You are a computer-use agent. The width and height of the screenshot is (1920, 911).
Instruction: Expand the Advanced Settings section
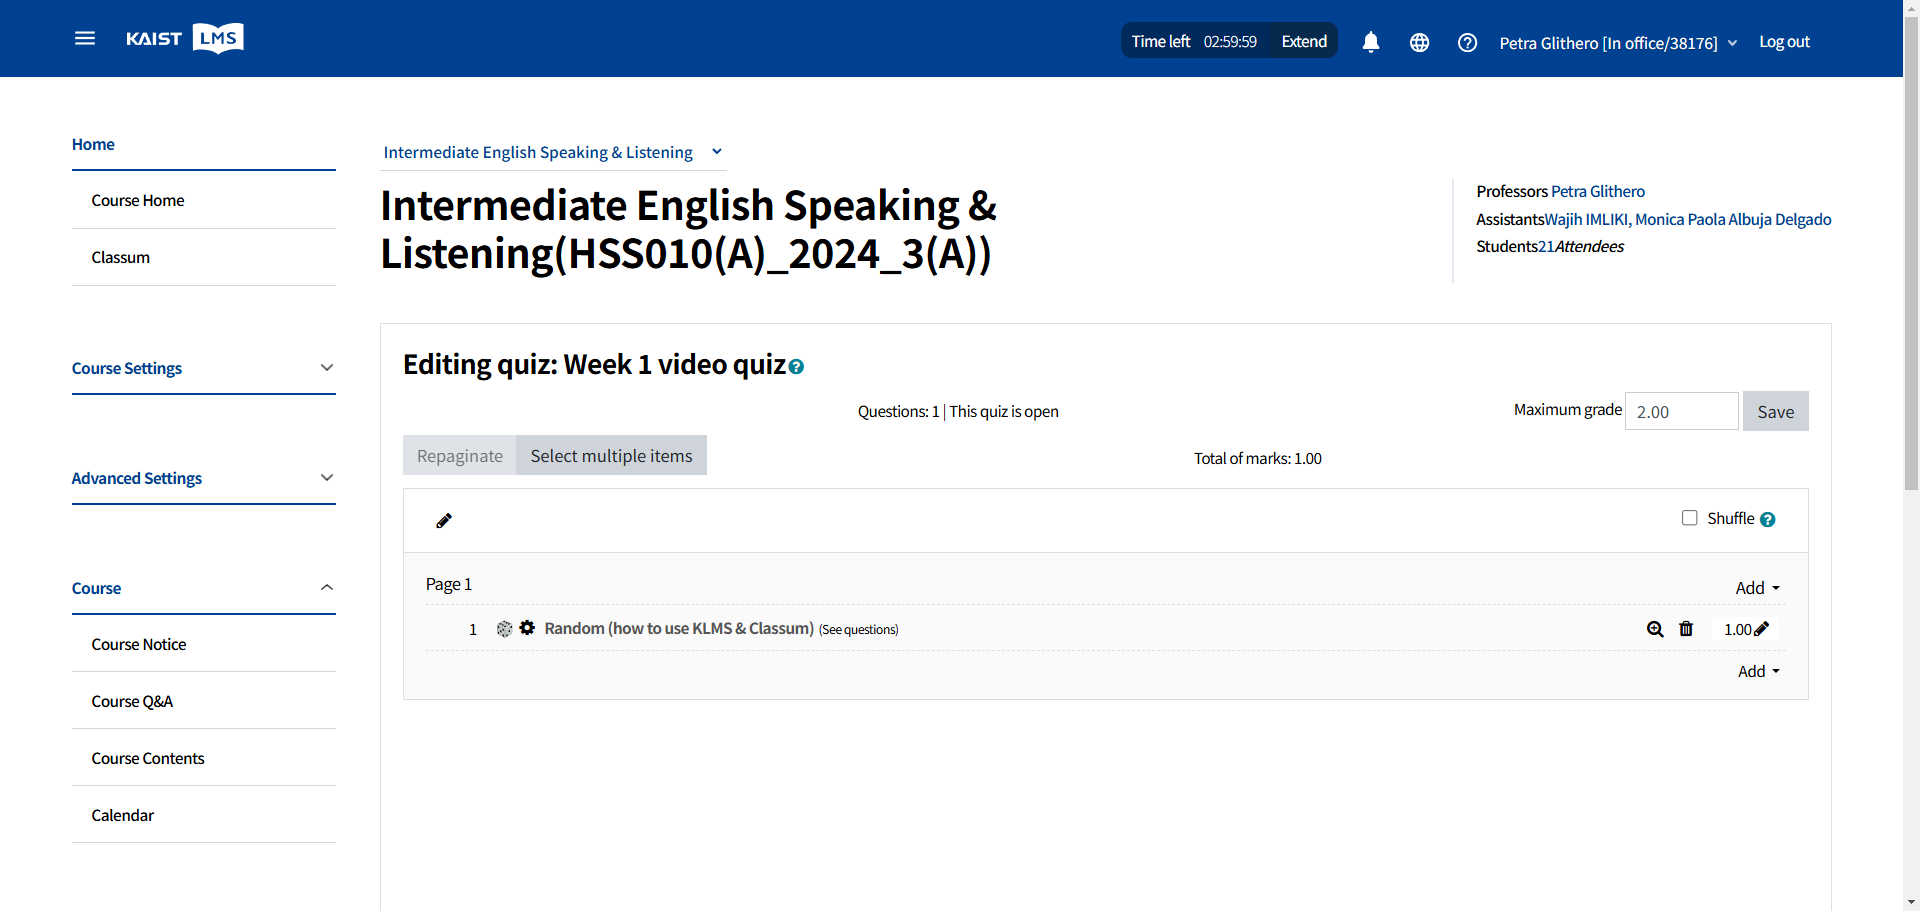[204, 478]
